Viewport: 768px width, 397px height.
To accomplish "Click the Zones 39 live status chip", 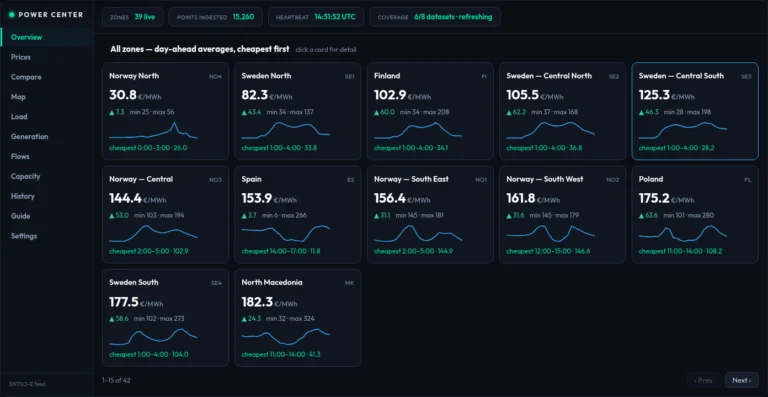I will (x=133, y=17).
